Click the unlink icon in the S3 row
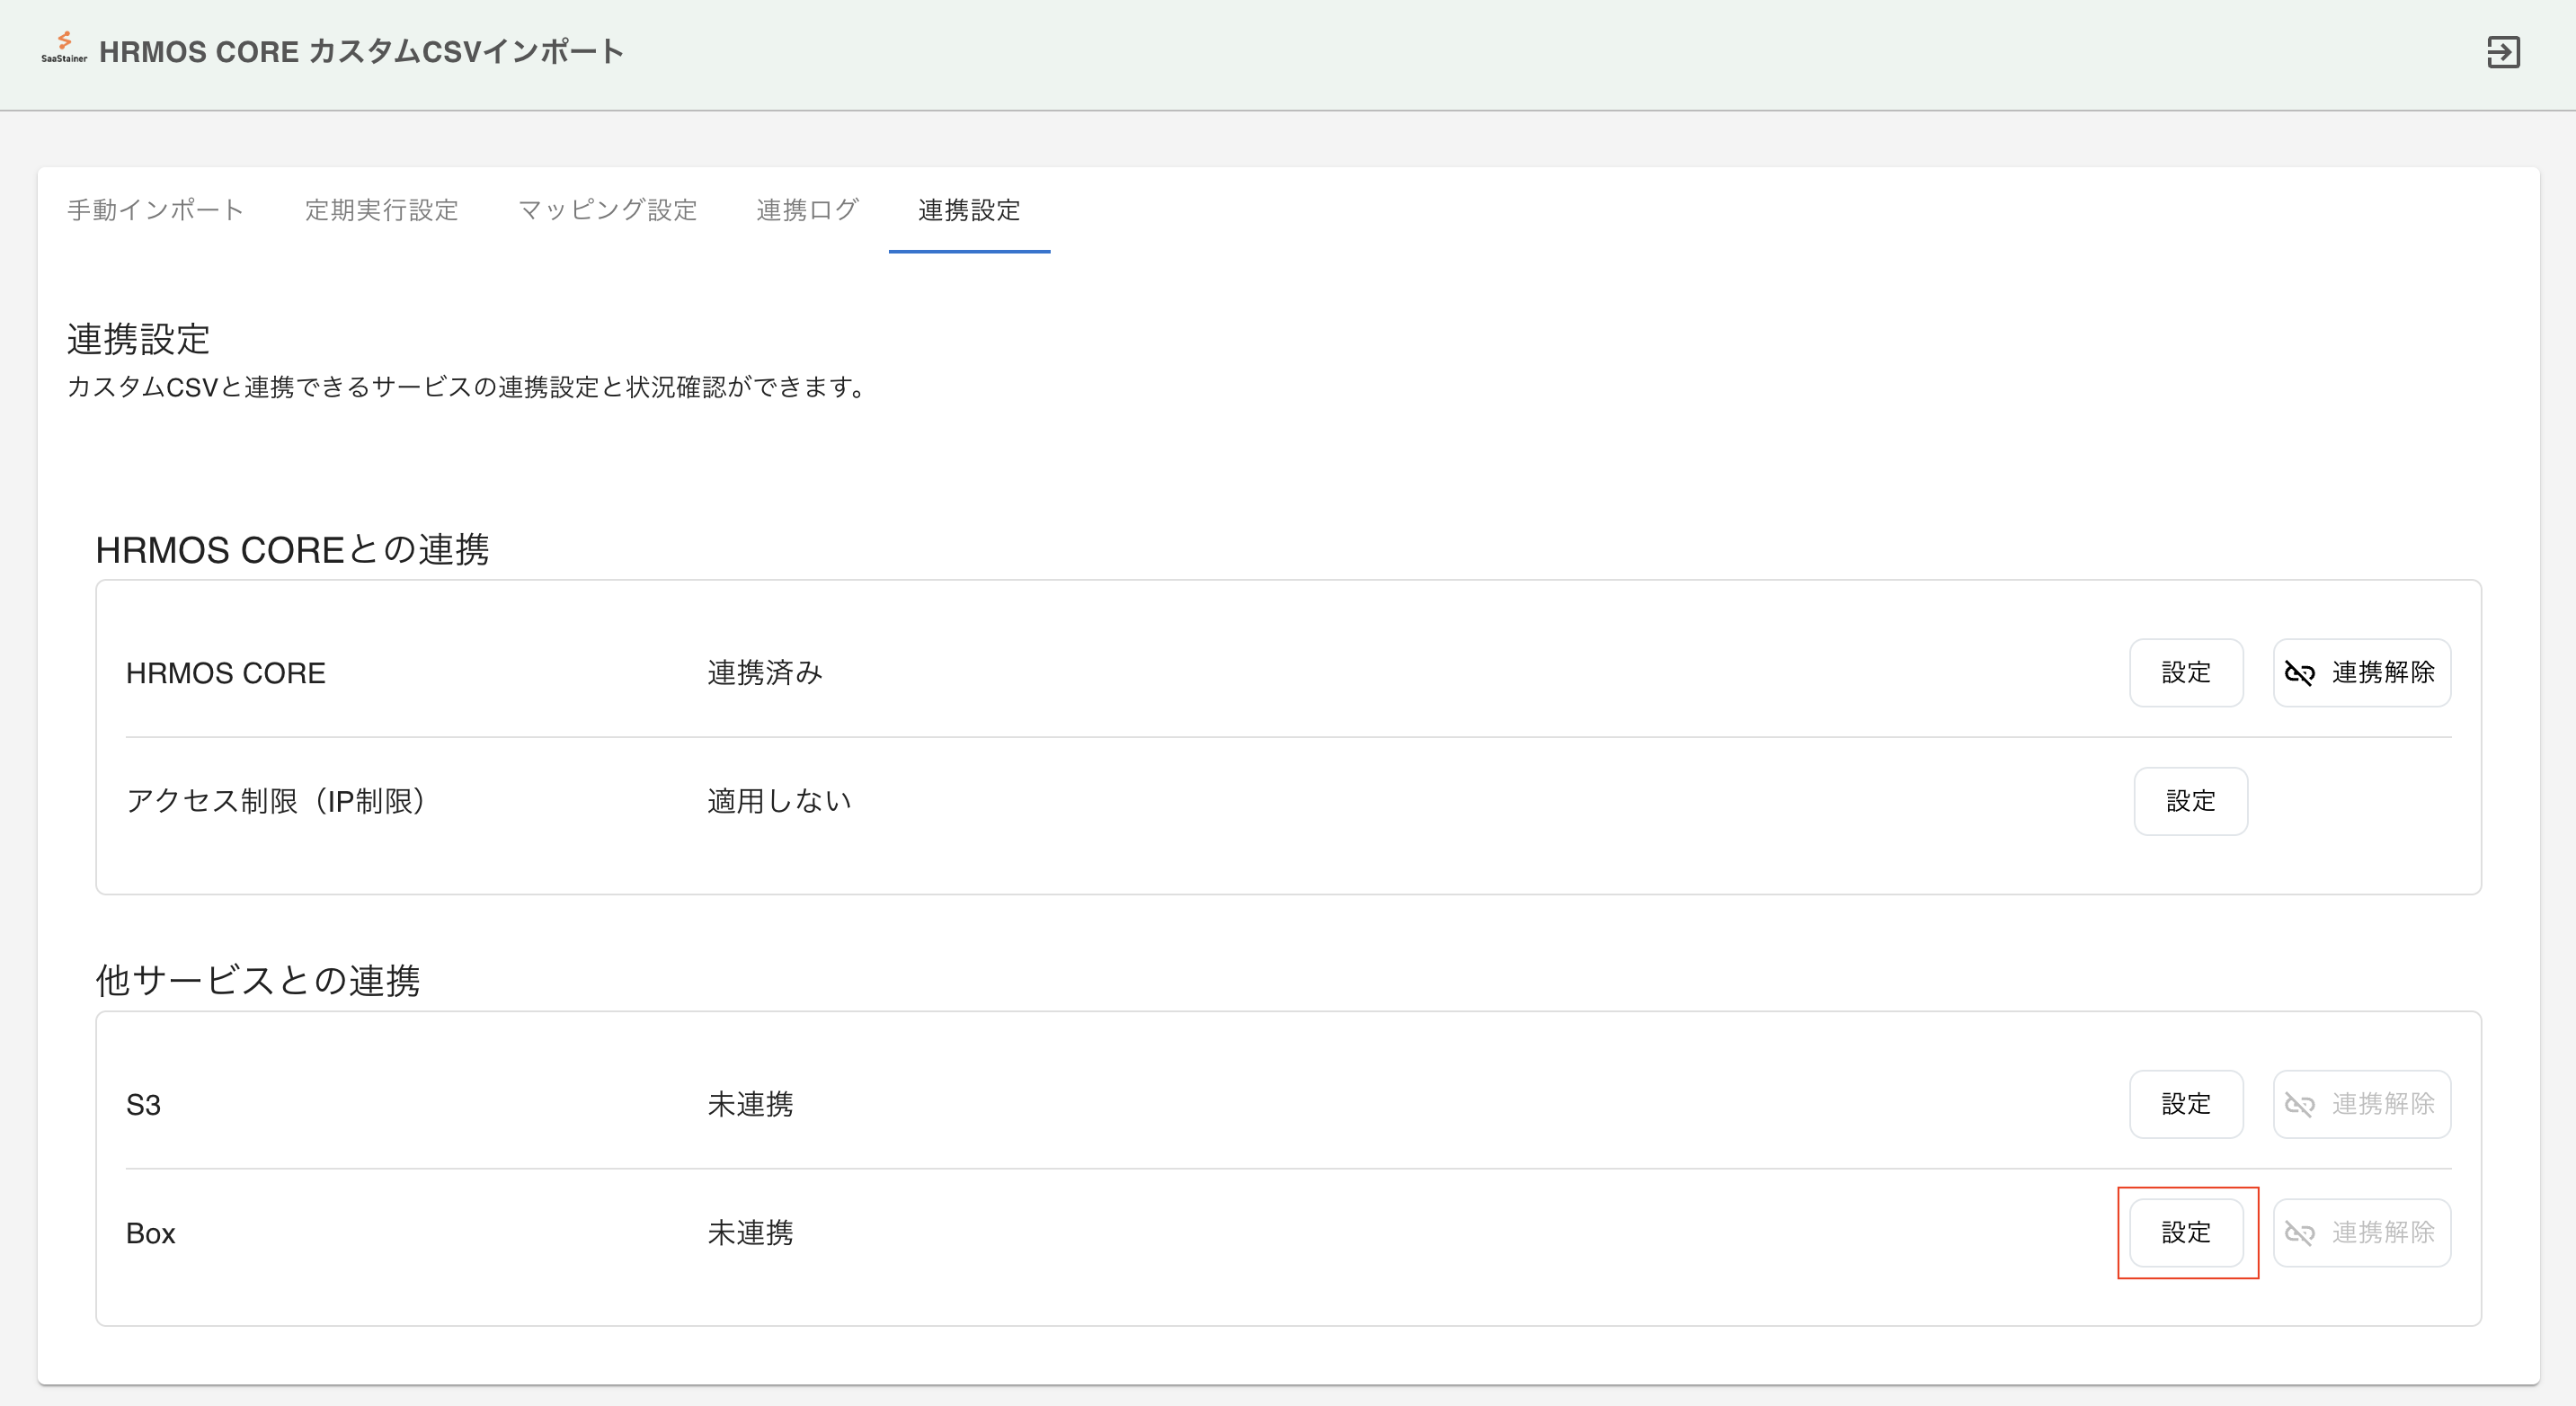 [x=2299, y=1105]
